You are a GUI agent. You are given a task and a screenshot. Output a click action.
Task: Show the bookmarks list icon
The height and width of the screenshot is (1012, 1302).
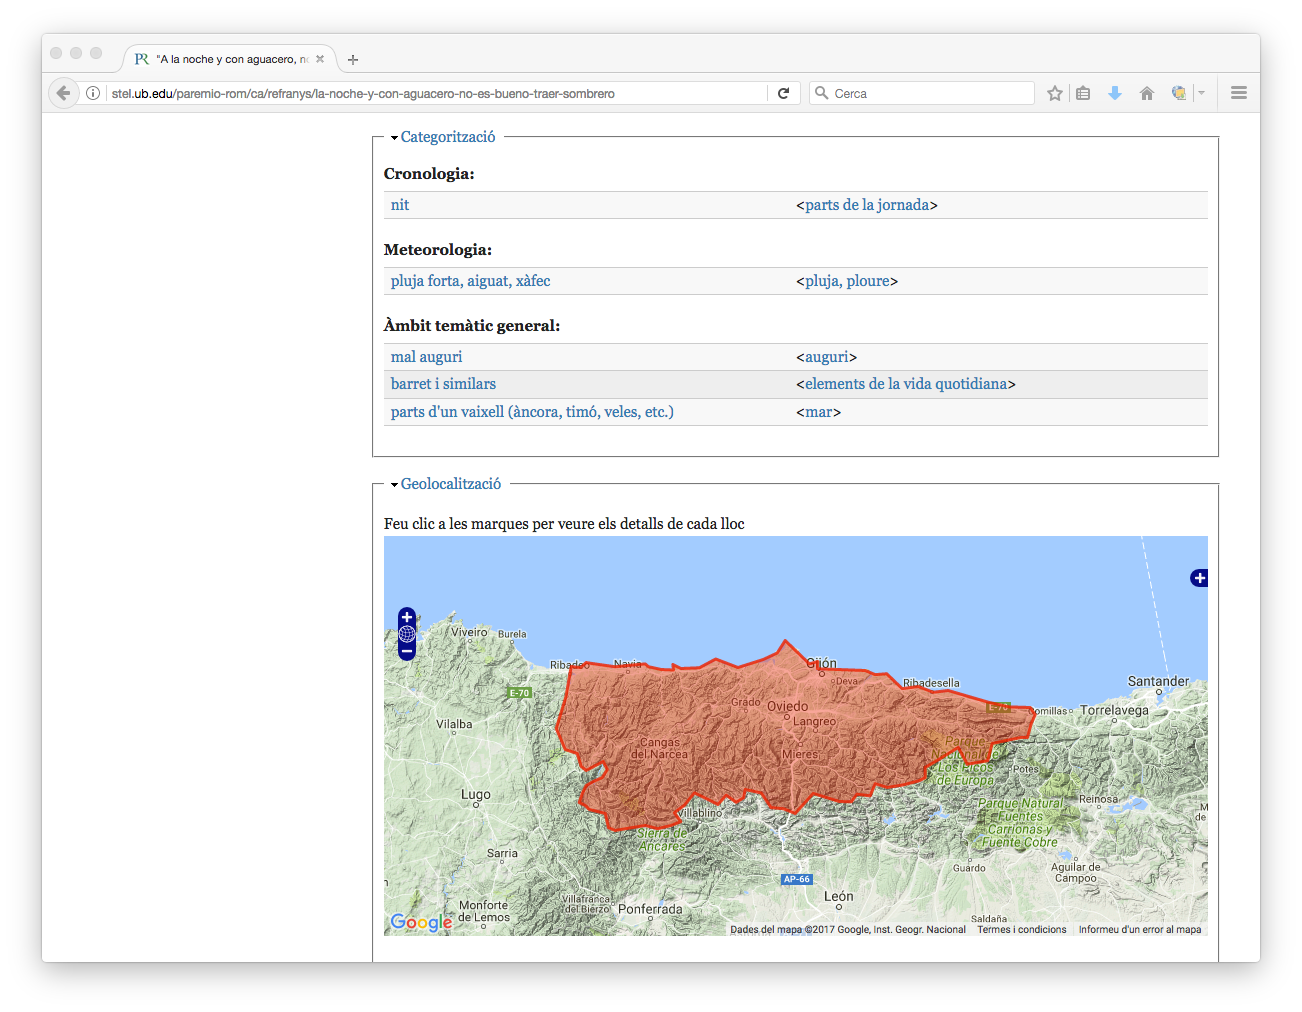click(x=1083, y=93)
